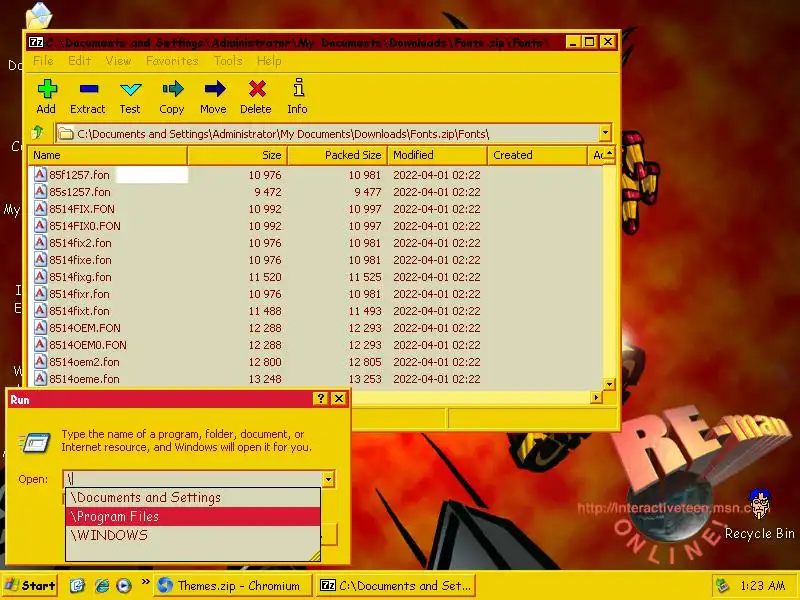Image resolution: width=800 pixels, height=600 pixels.
Task: Choose the Move toolbar icon
Action: click(x=215, y=89)
